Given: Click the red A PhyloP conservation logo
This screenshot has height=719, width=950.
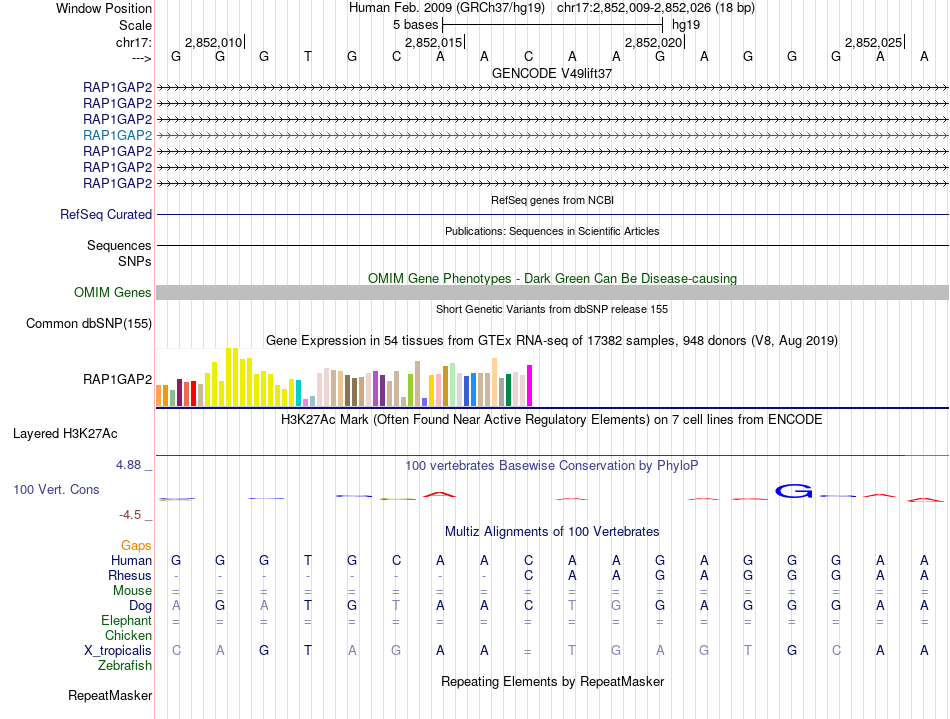Looking at the screenshot, I should click(439, 494).
